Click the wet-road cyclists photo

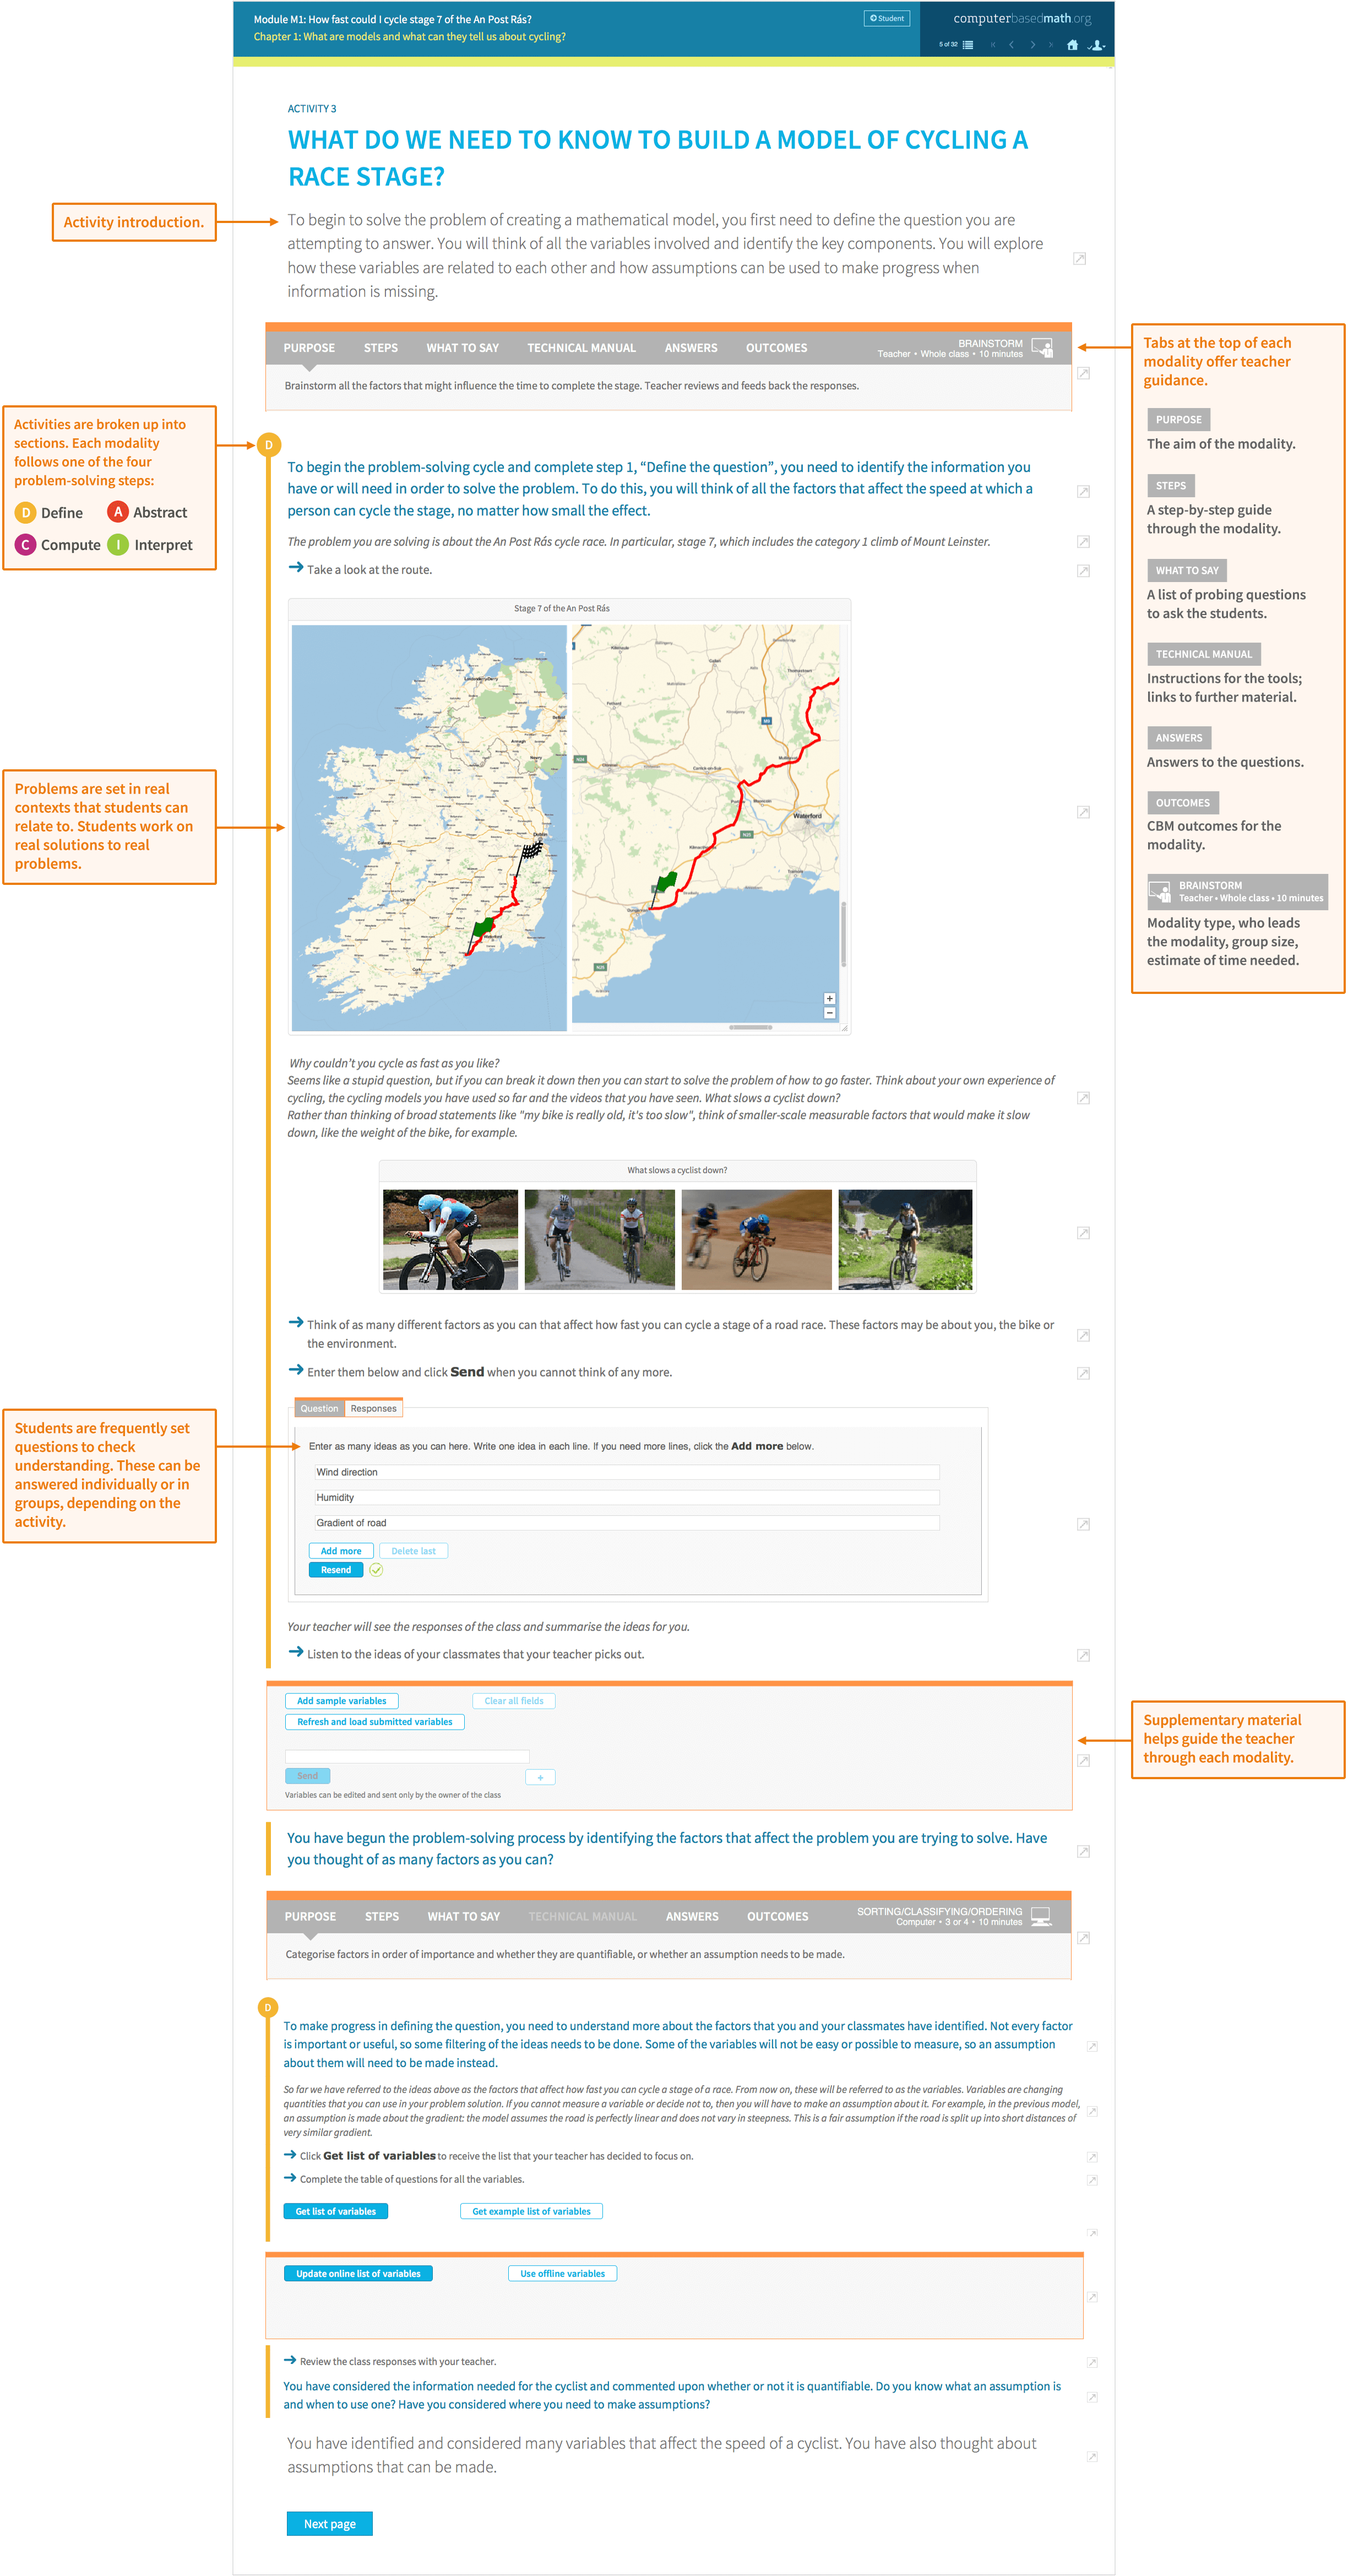(x=599, y=1239)
